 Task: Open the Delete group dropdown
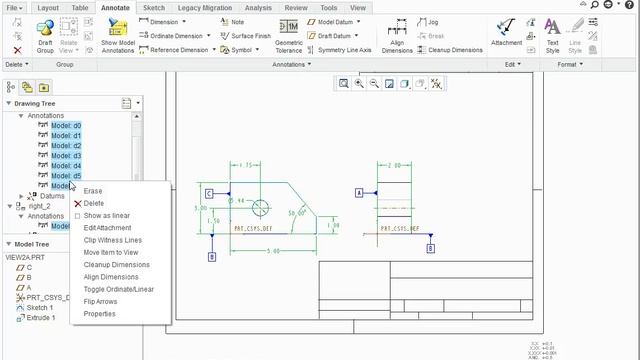tap(17, 64)
